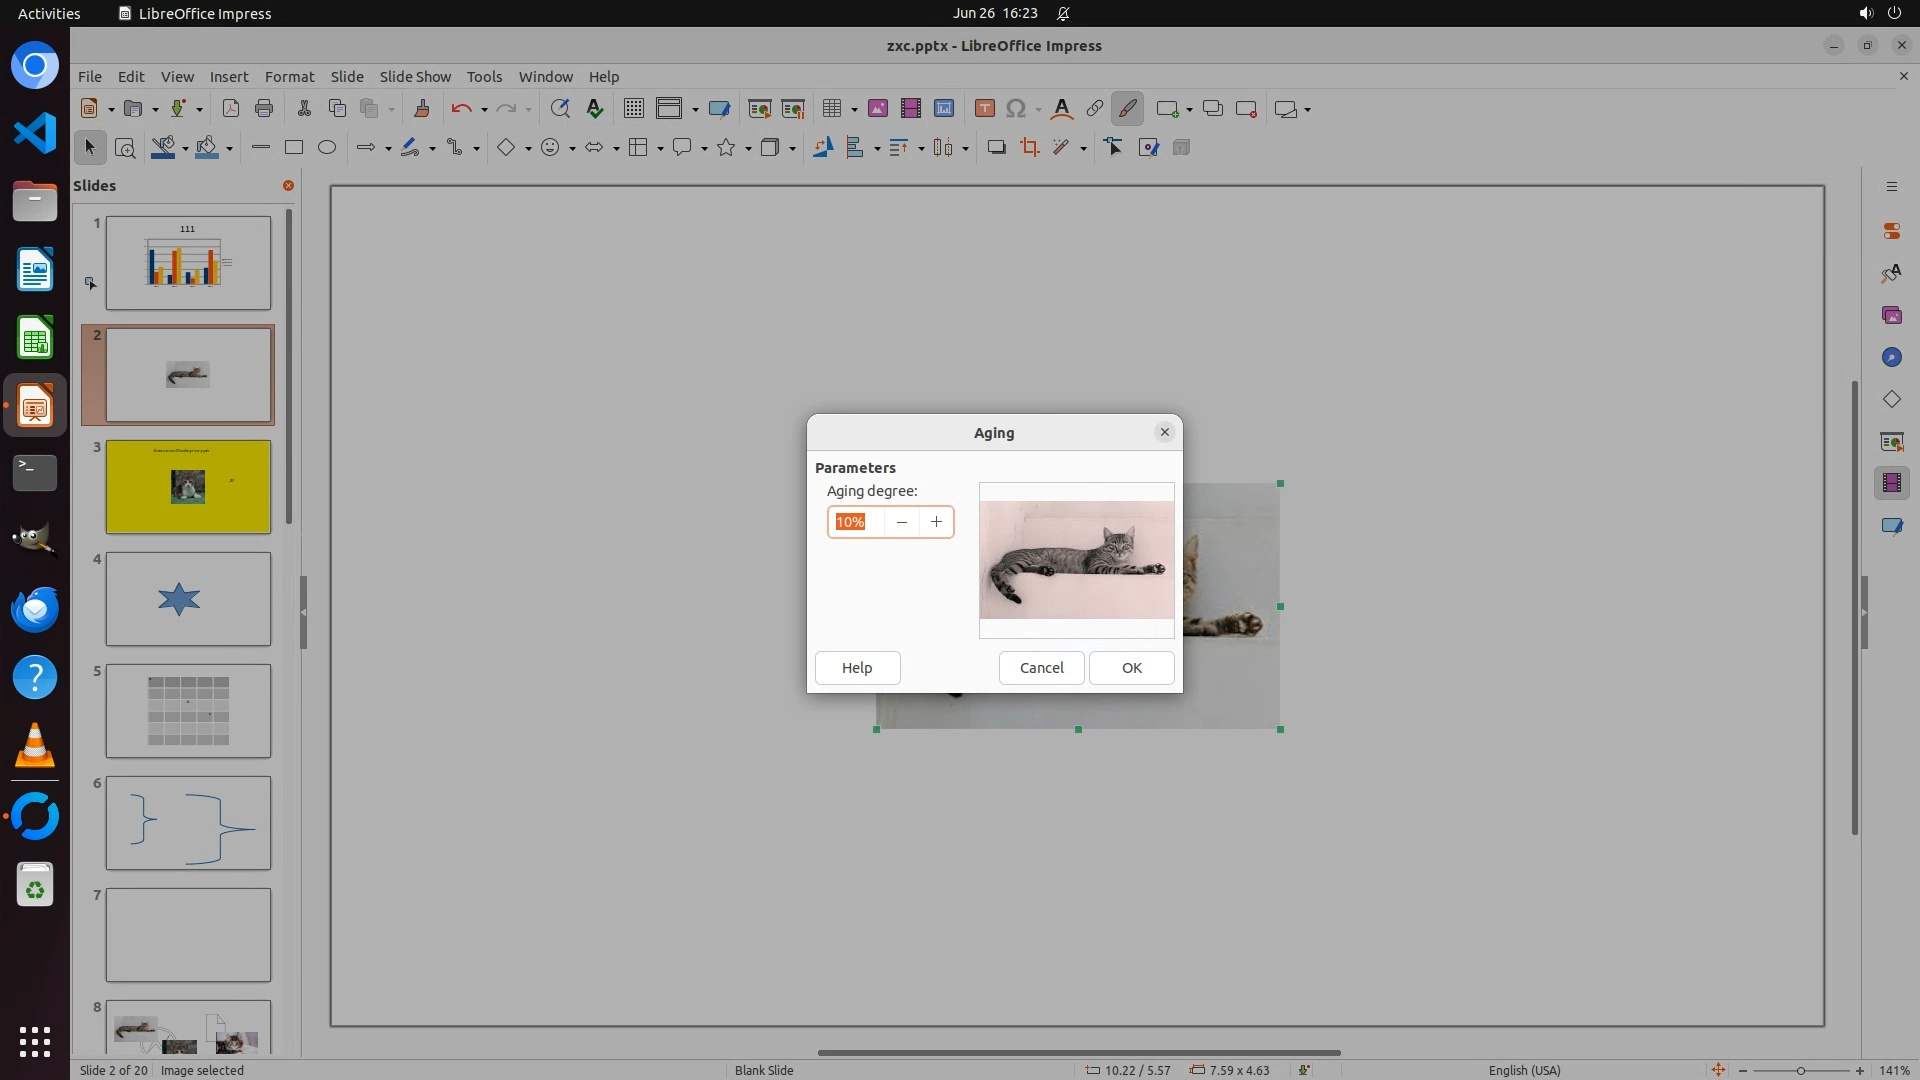Select the Crop Image tool
1920x1080 pixels.
tap(1029, 148)
